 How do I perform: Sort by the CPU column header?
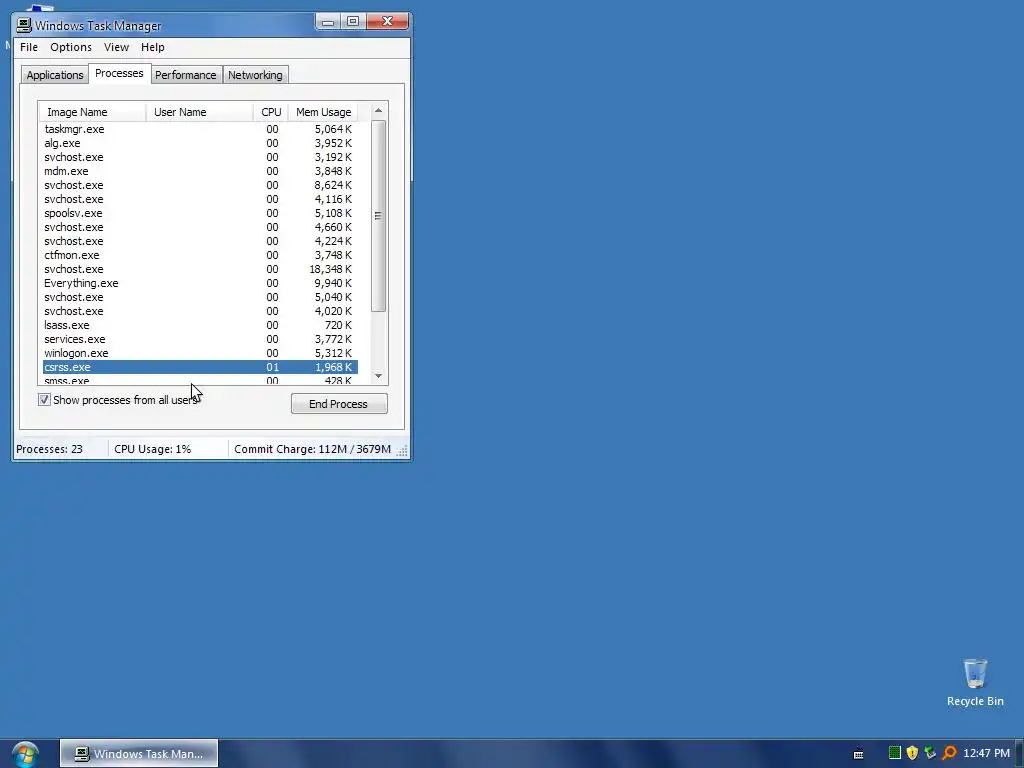(x=271, y=112)
